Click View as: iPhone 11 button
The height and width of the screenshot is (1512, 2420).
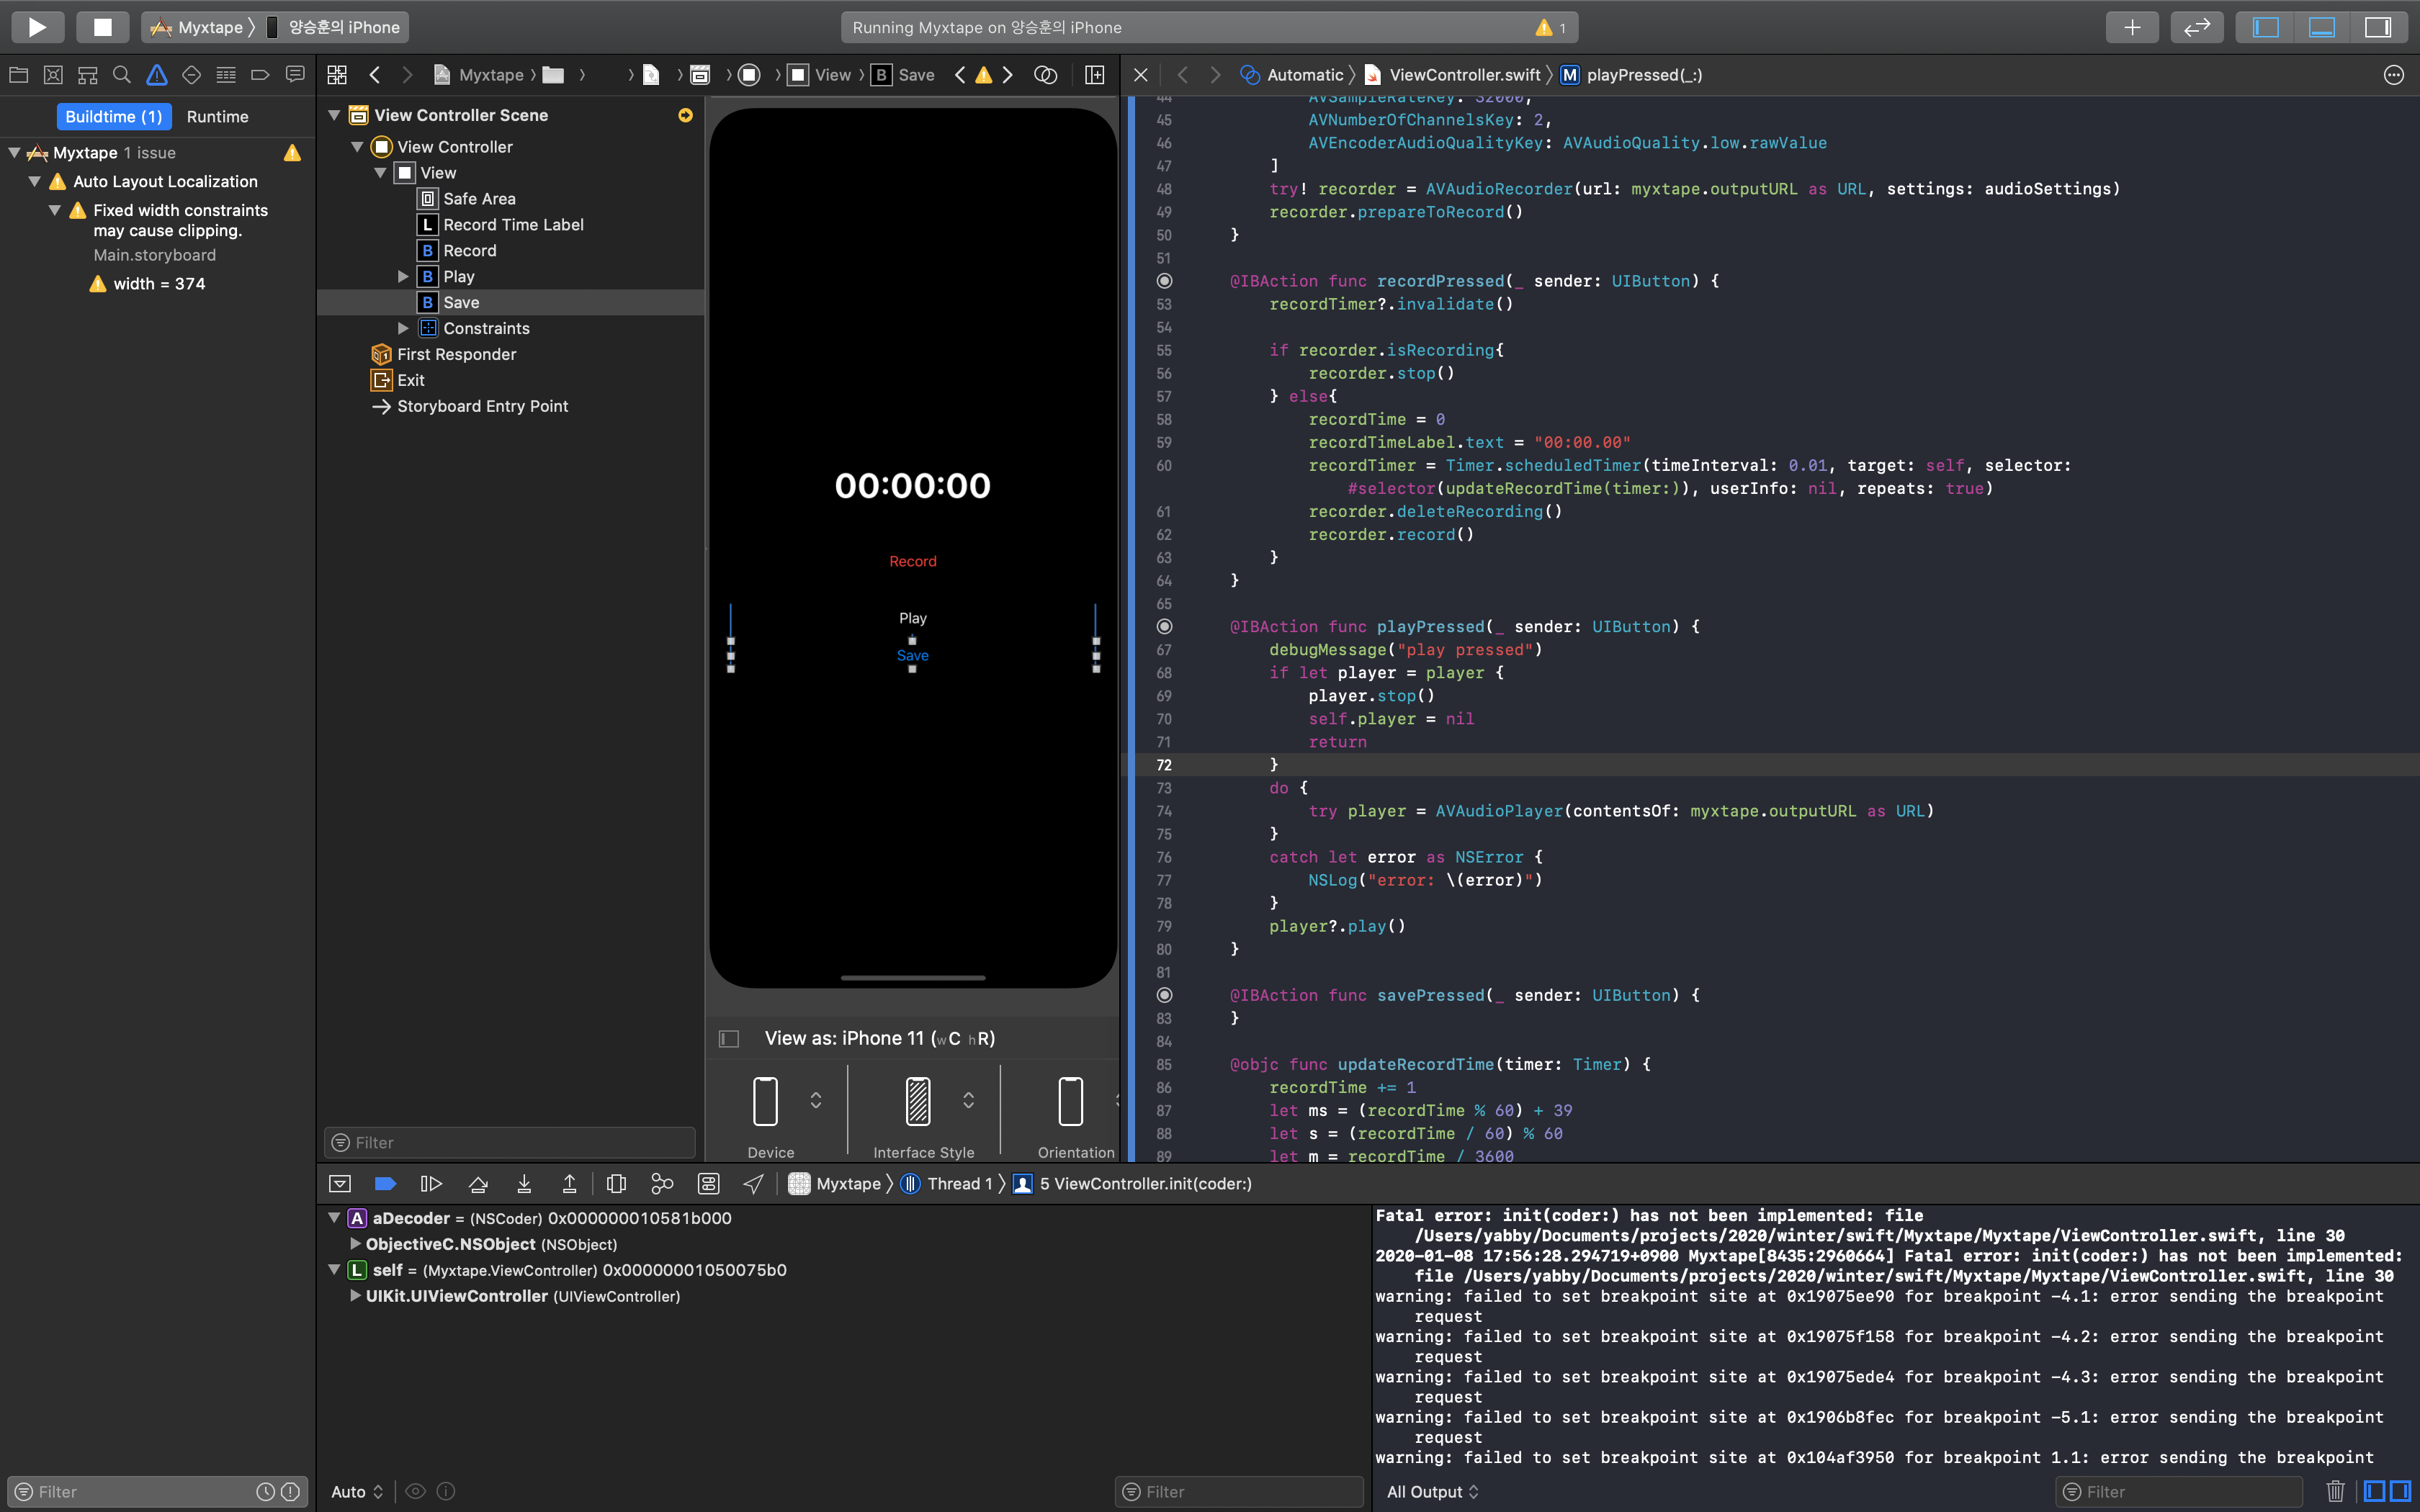(x=879, y=1038)
